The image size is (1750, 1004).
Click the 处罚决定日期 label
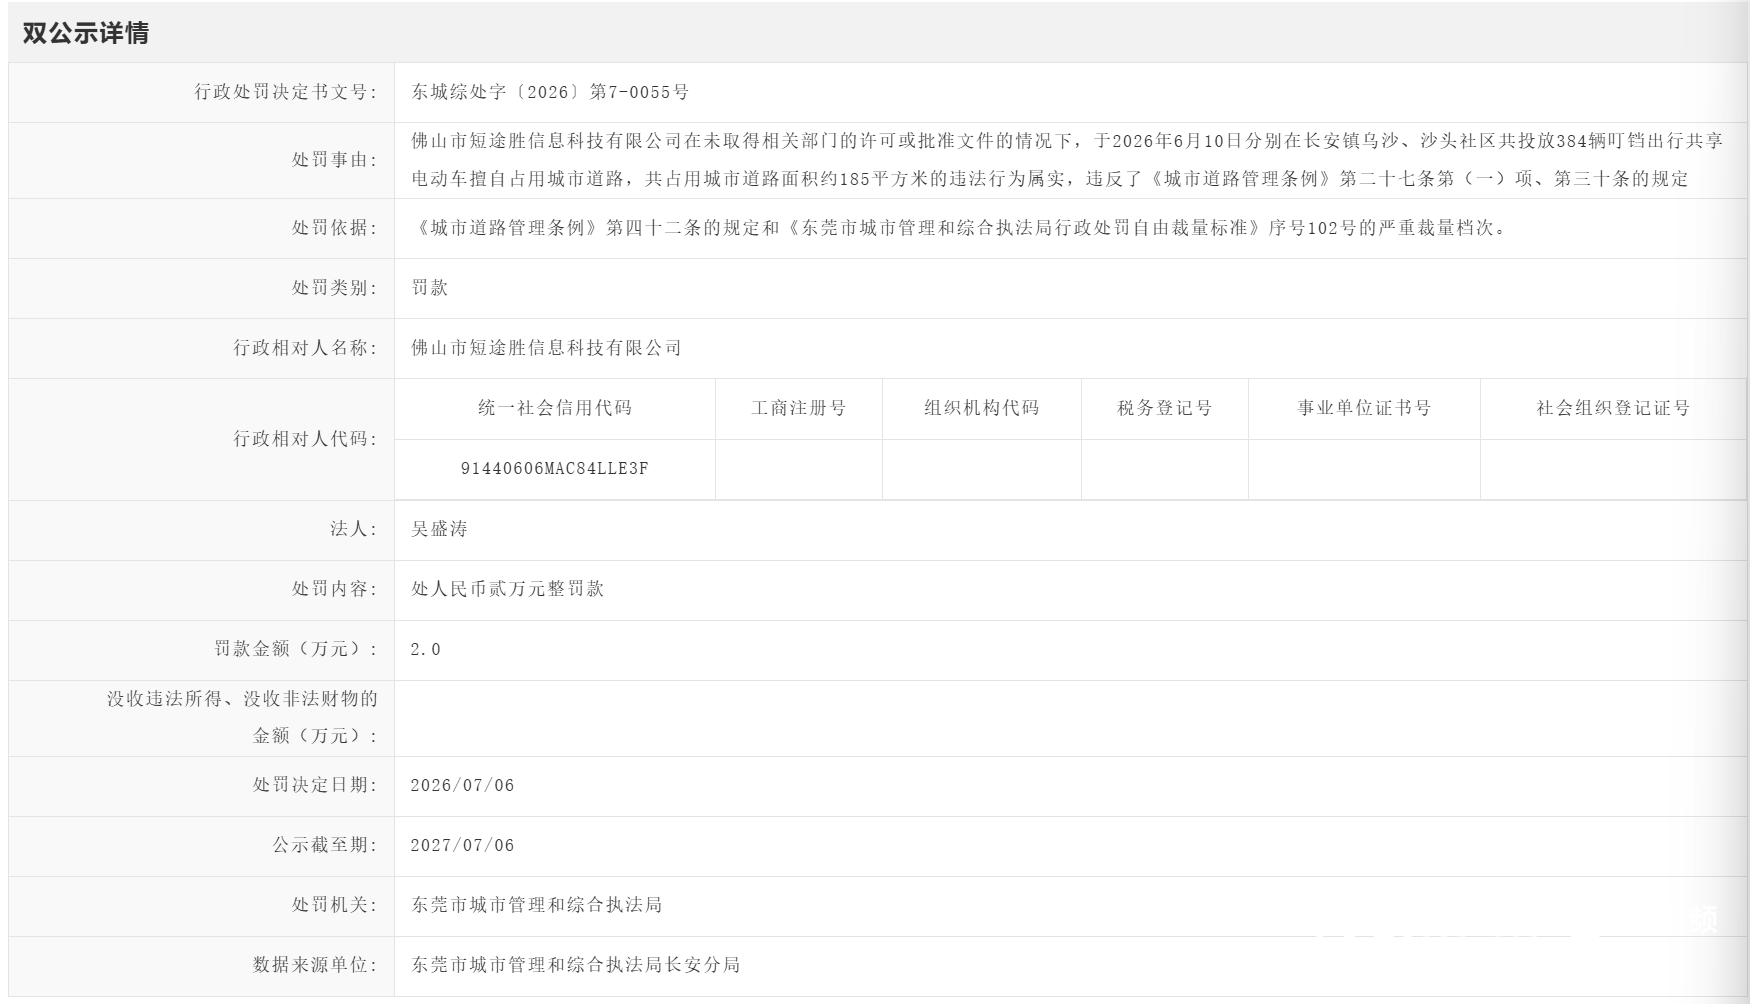(315, 785)
